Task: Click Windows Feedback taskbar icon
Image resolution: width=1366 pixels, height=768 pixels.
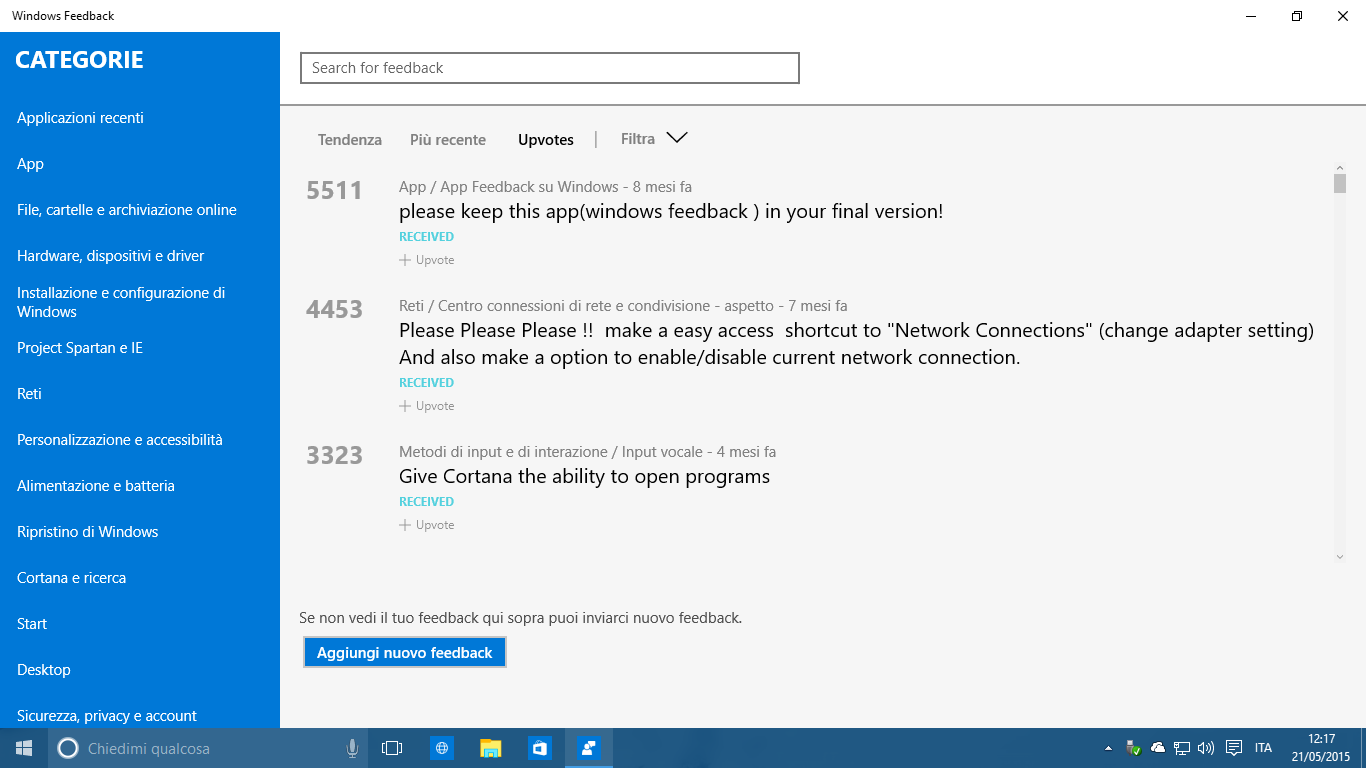Action: coord(589,748)
